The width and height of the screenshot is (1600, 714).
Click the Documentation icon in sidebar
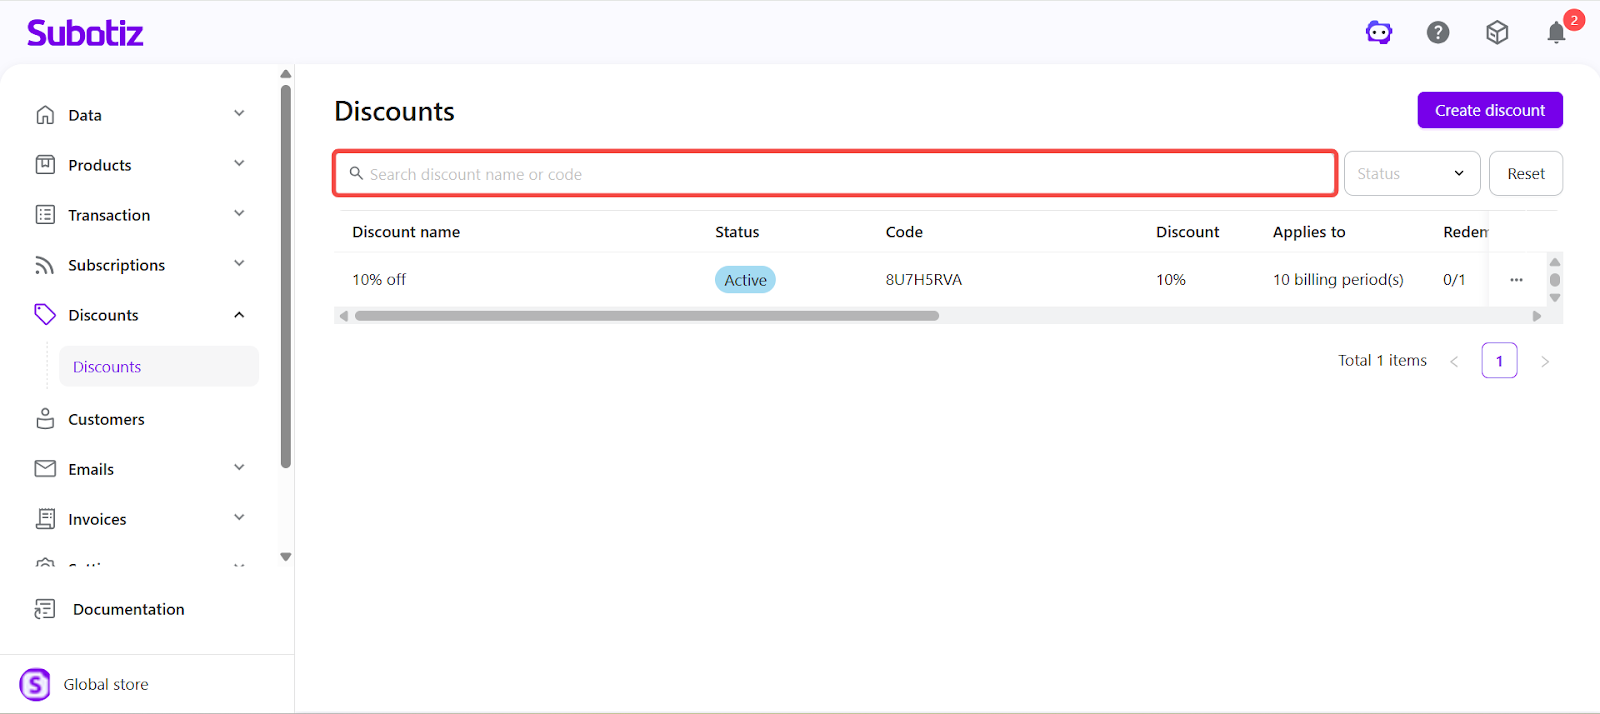tap(45, 609)
